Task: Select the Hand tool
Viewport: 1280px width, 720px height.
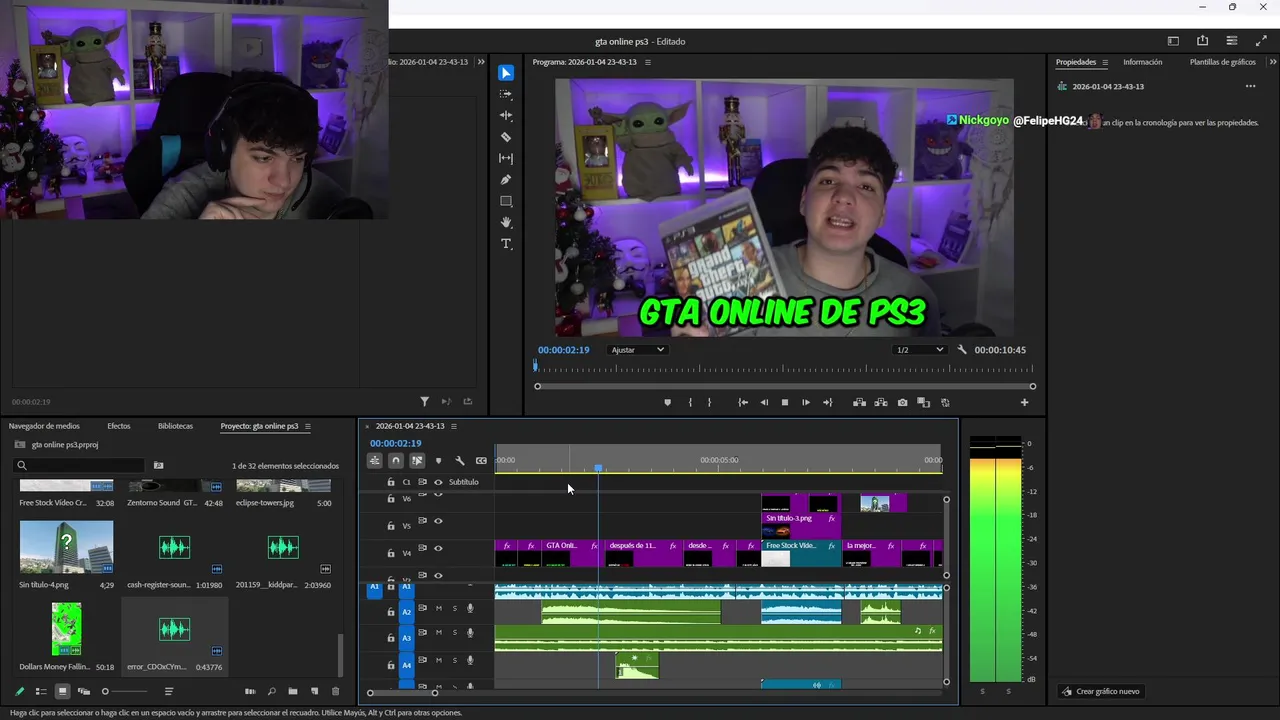Action: [x=506, y=222]
